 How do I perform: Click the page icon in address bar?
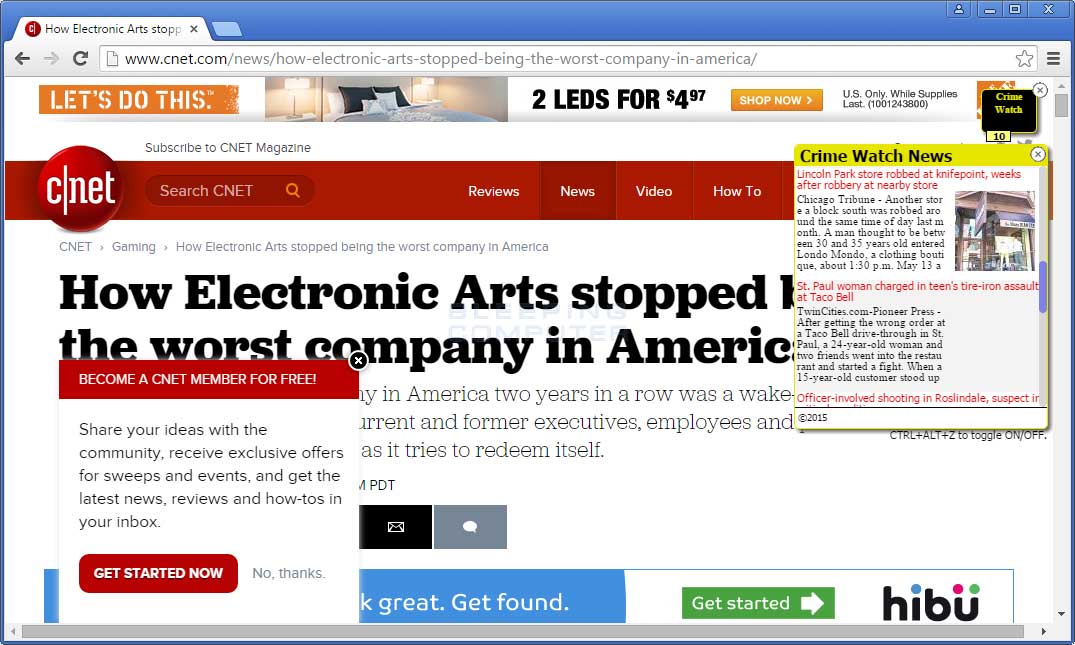coord(112,58)
